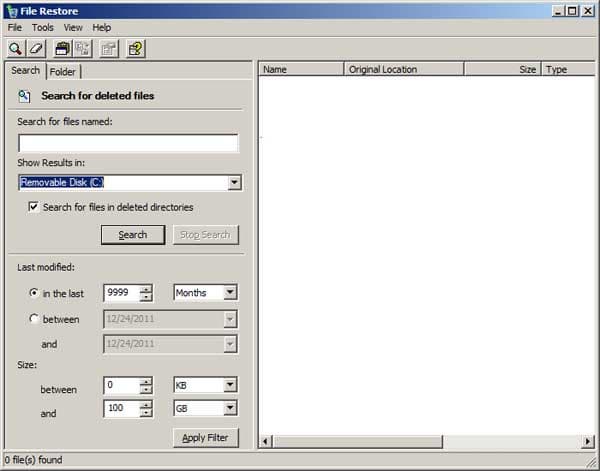Viewport: 600px width, 471px height.
Task: Click the minimum size field showing 0
Action: click(x=121, y=385)
